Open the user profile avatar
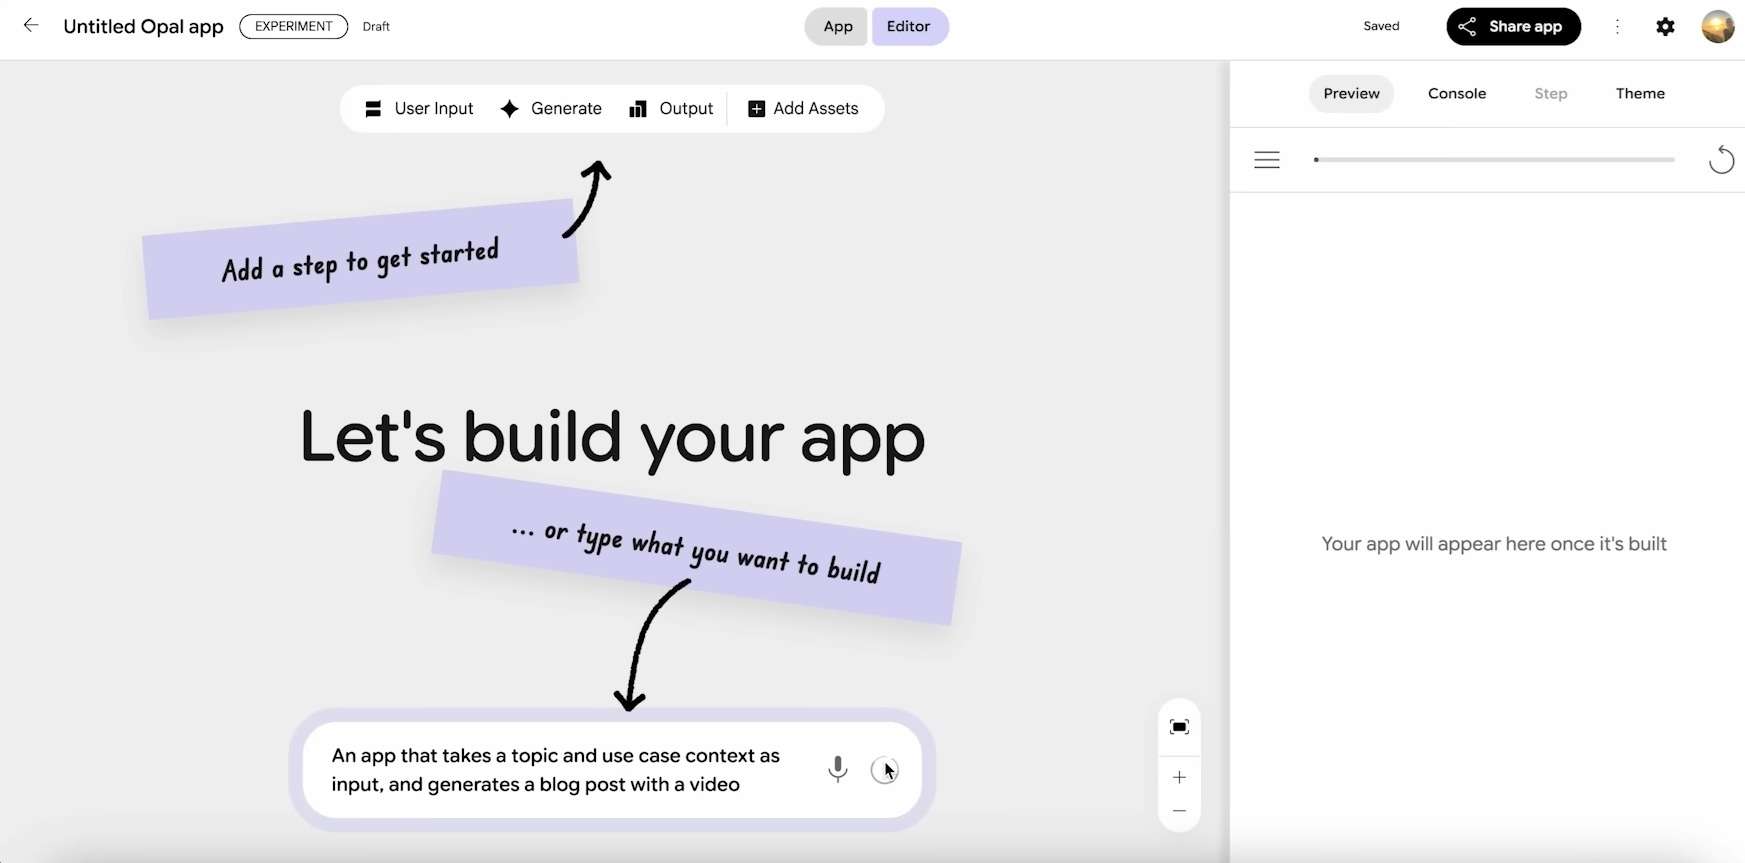This screenshot has width=1745, height=863. click(1717, 27)
